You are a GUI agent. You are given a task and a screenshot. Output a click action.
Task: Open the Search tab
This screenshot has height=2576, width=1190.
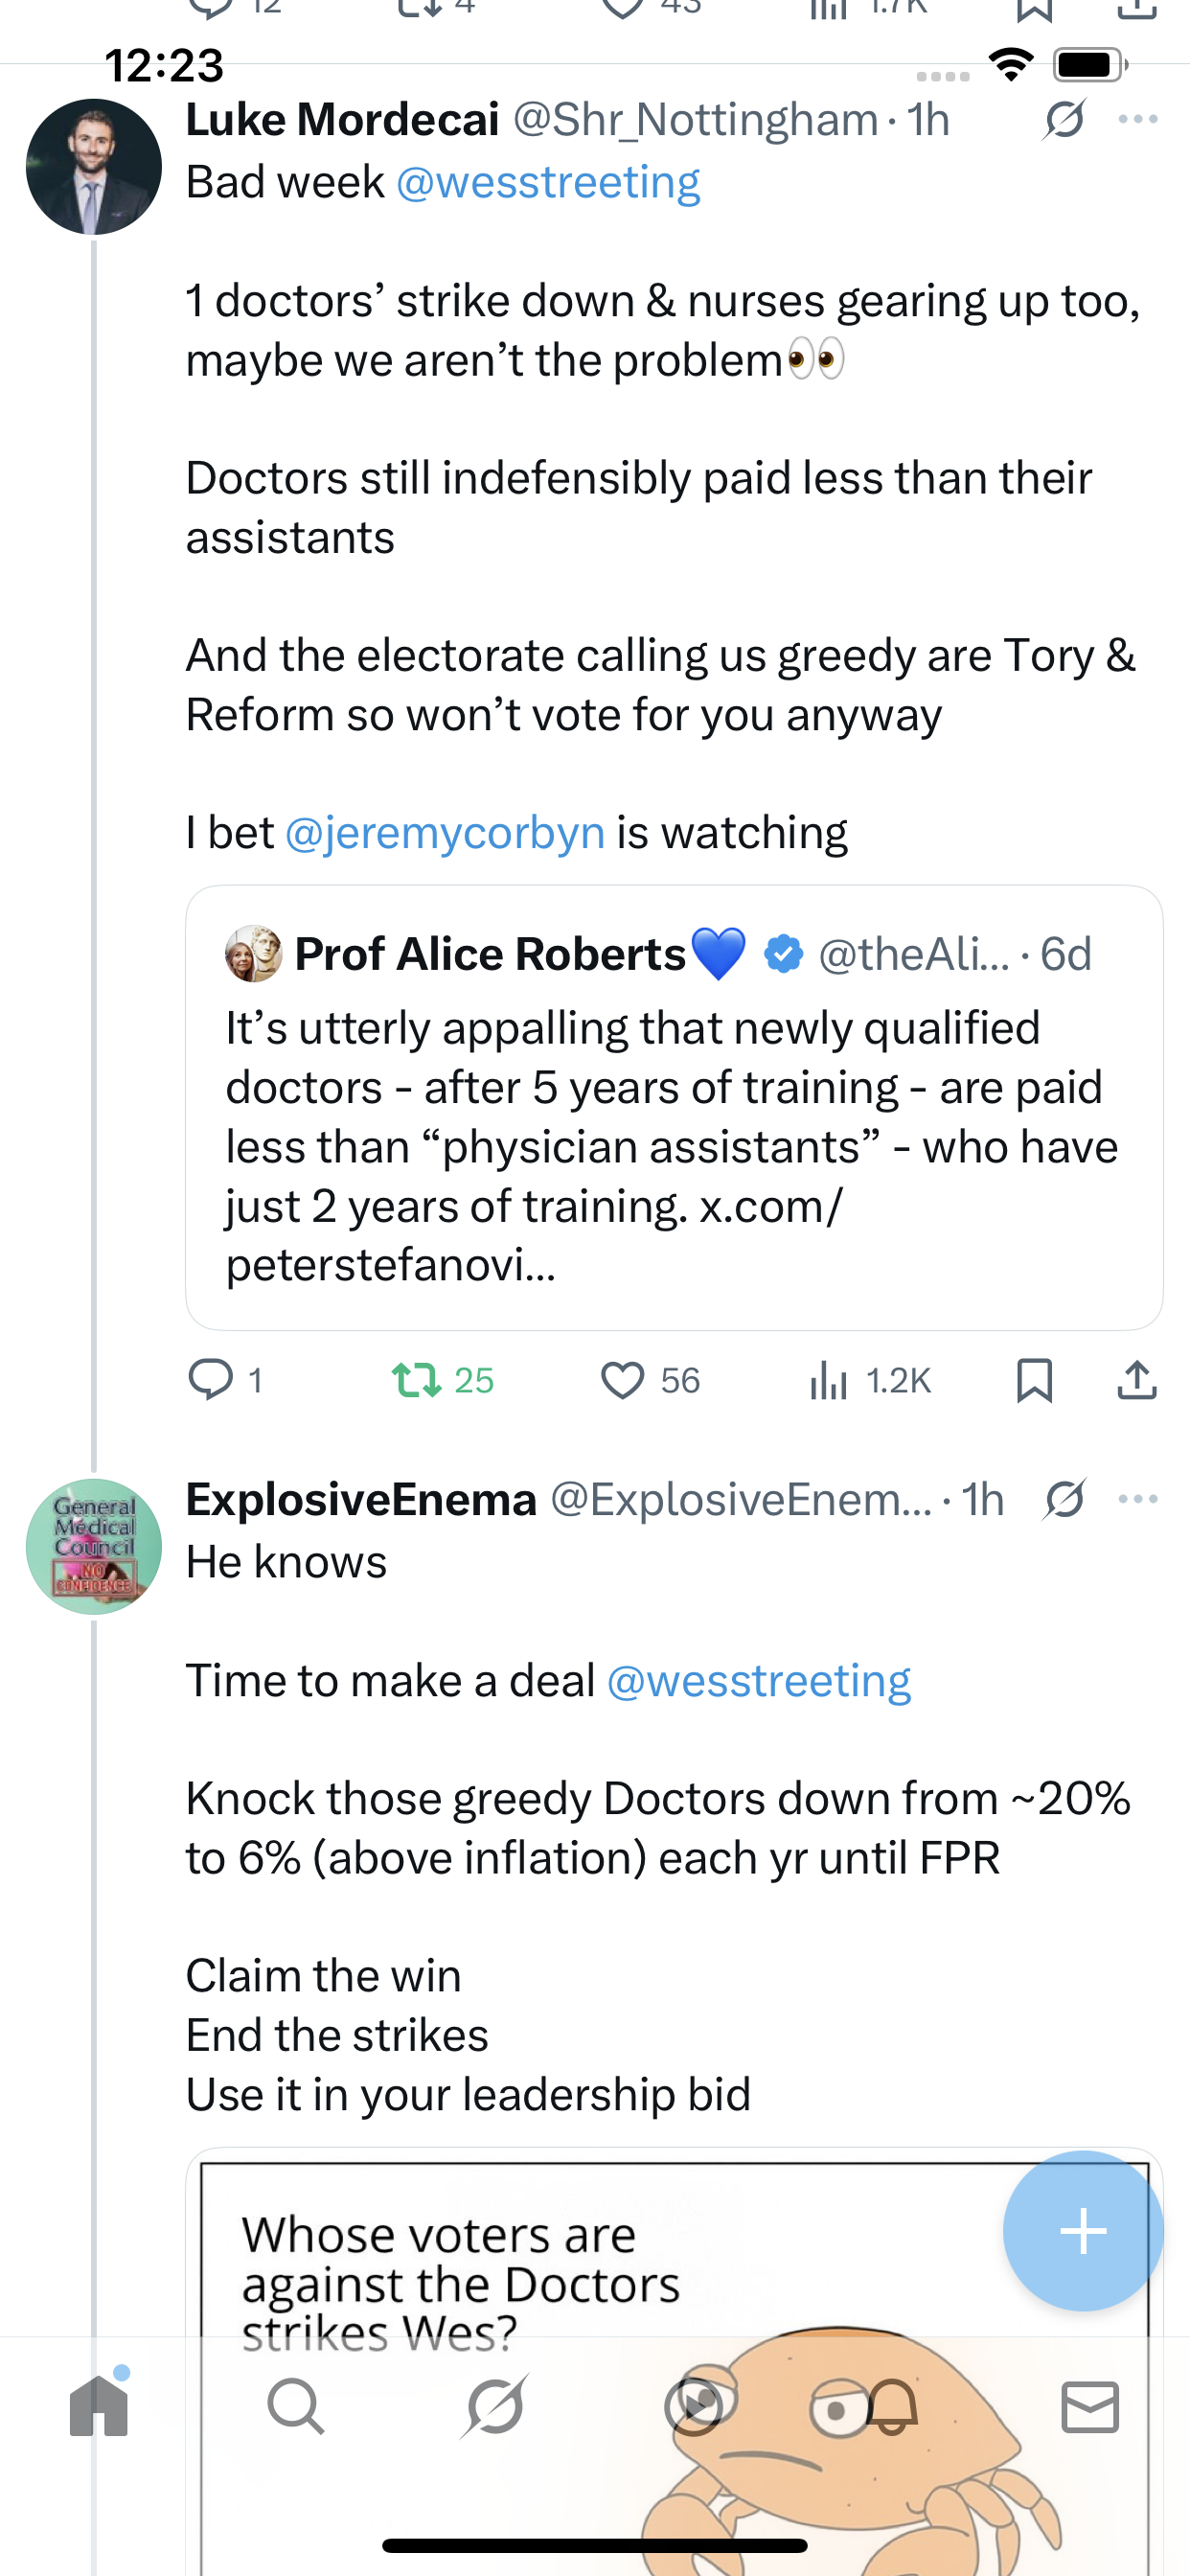click(x=296, y=2406)
